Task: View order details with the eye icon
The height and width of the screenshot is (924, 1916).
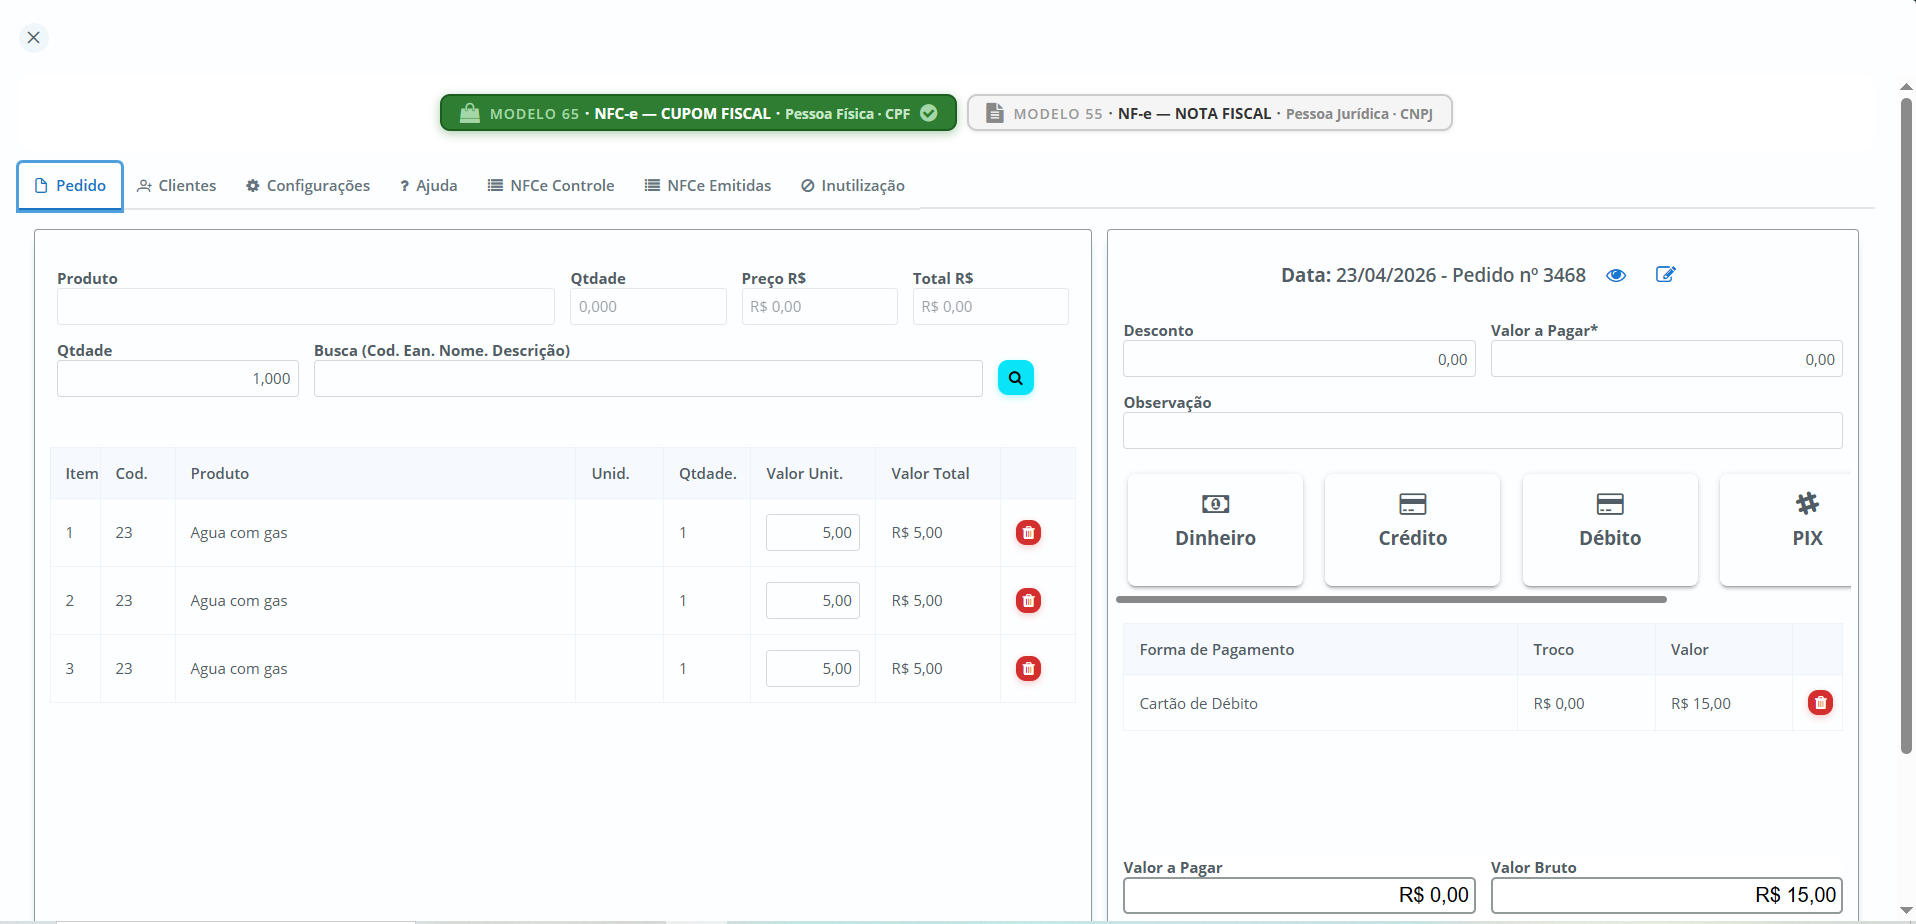Action: tap(1616, 275)
